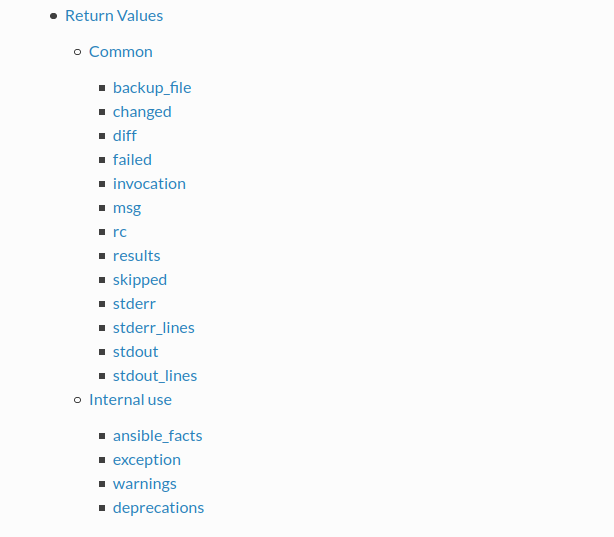Click the stderr link

click(134, 304)
